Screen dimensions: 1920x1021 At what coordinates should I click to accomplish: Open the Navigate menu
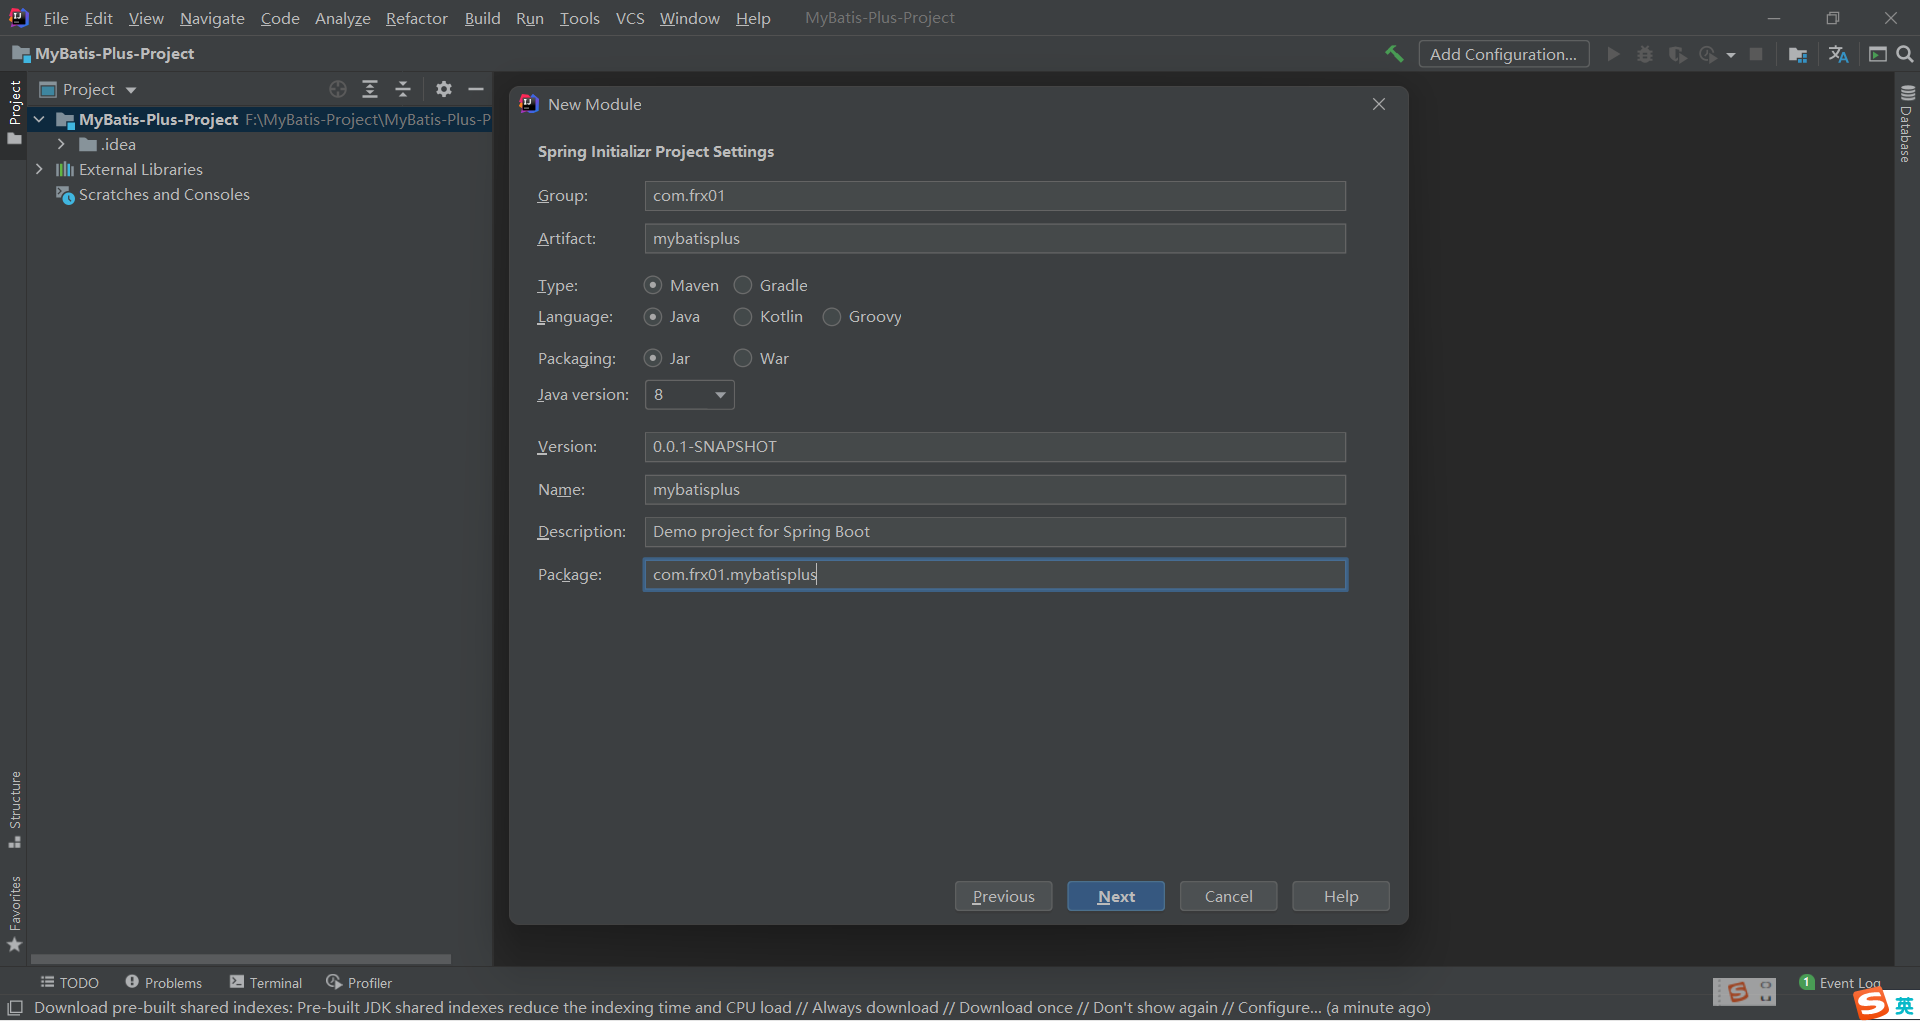pos(212,18)
